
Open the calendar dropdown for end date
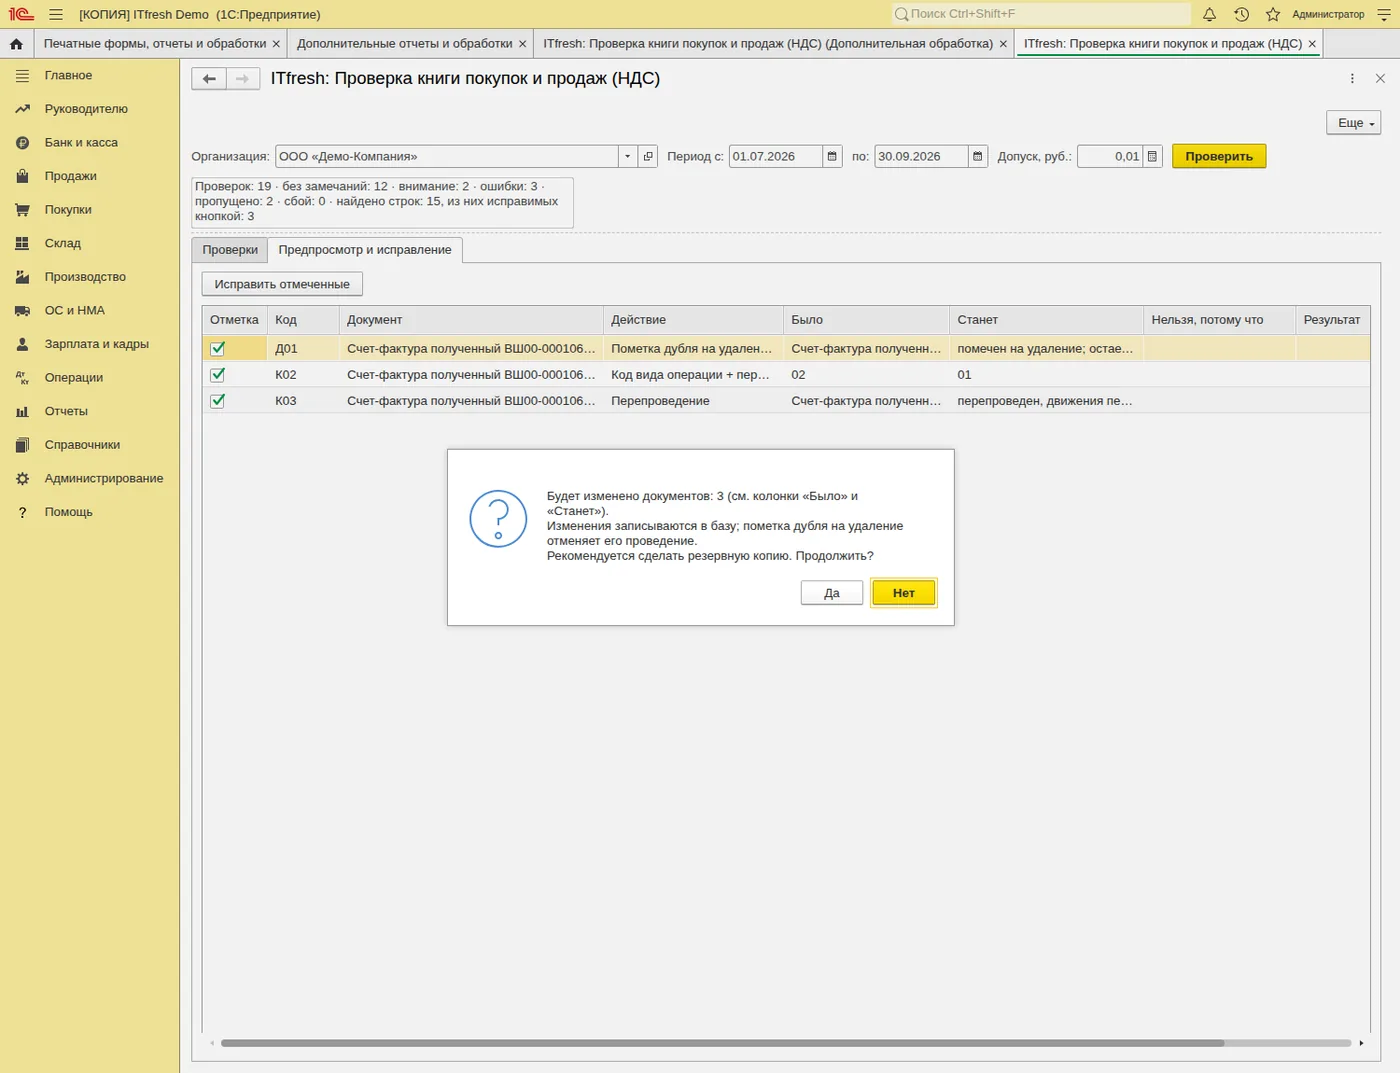pos(978,156)
